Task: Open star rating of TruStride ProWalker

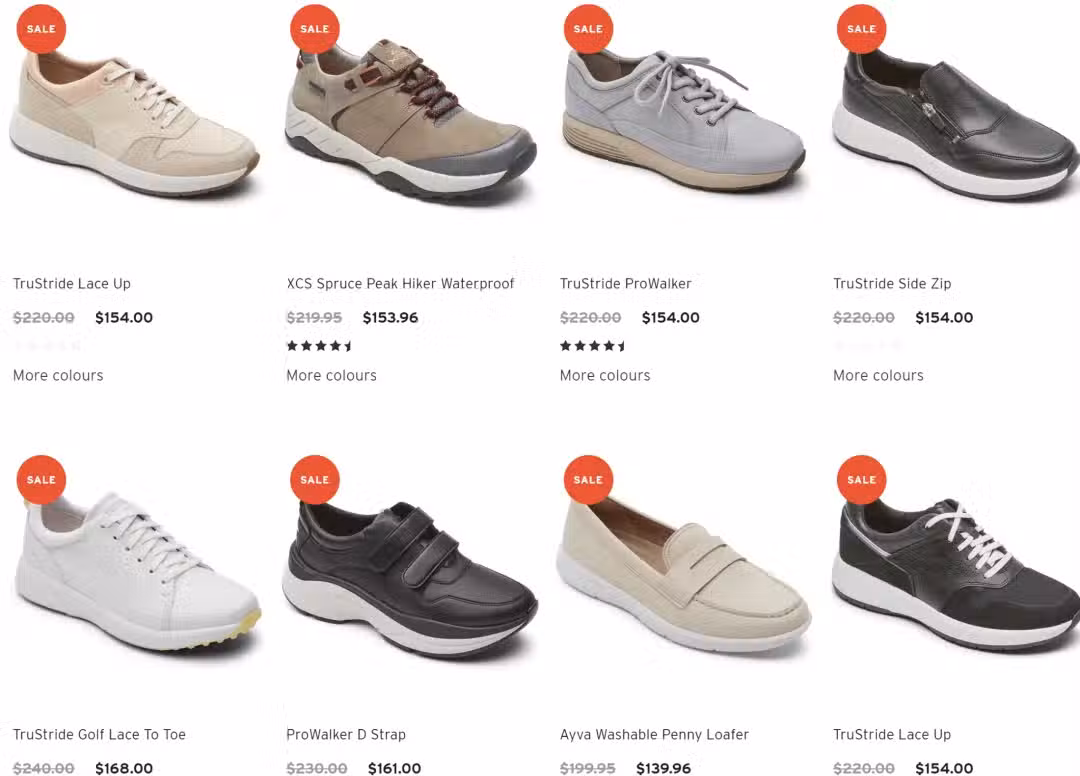Action: click(593, 346)
